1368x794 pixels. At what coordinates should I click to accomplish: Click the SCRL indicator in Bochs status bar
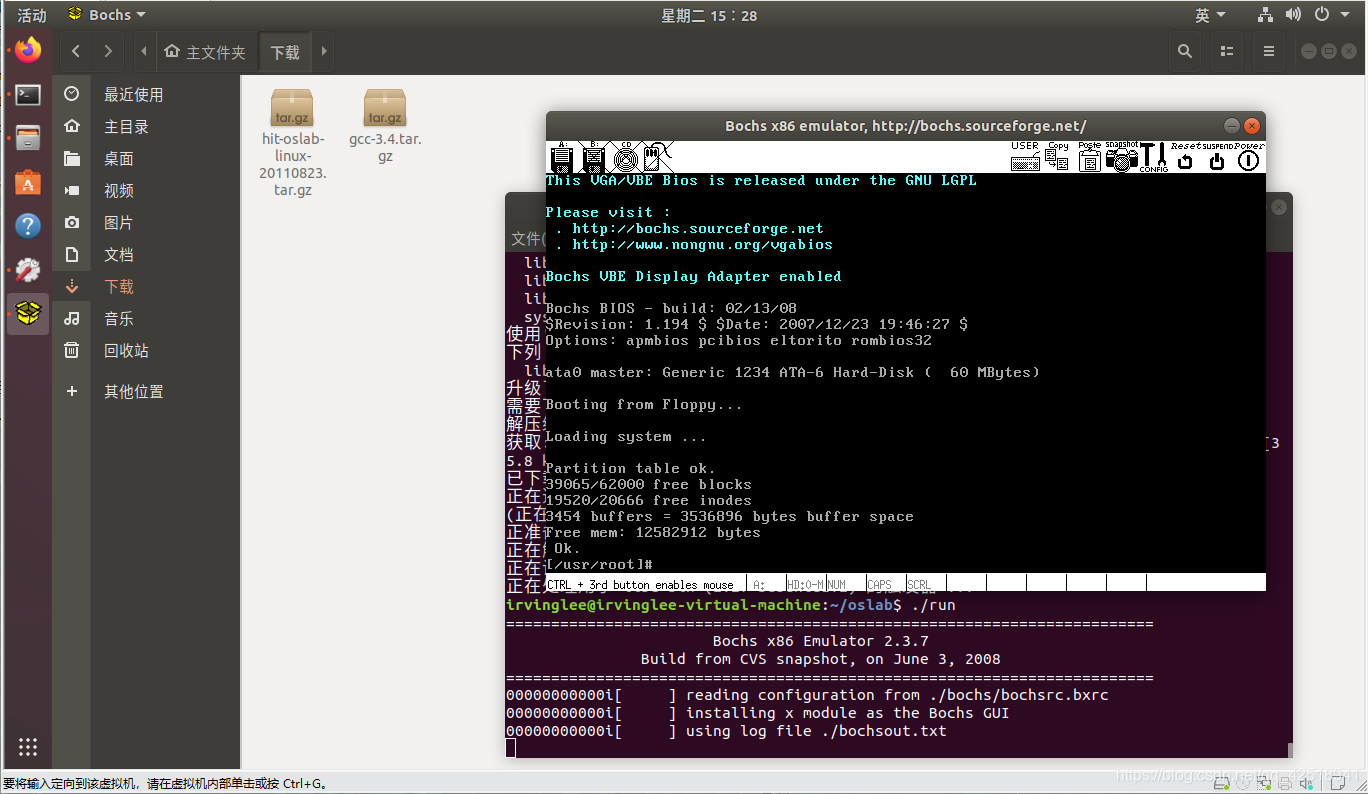tap(926, 584)
